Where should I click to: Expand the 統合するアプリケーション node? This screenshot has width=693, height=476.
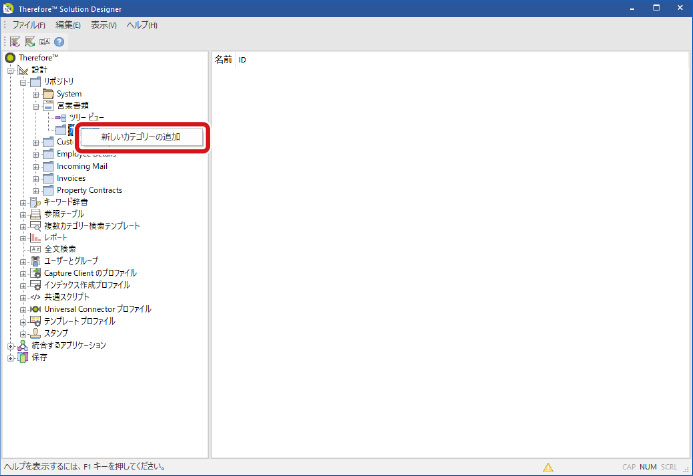tap(11, 345)
